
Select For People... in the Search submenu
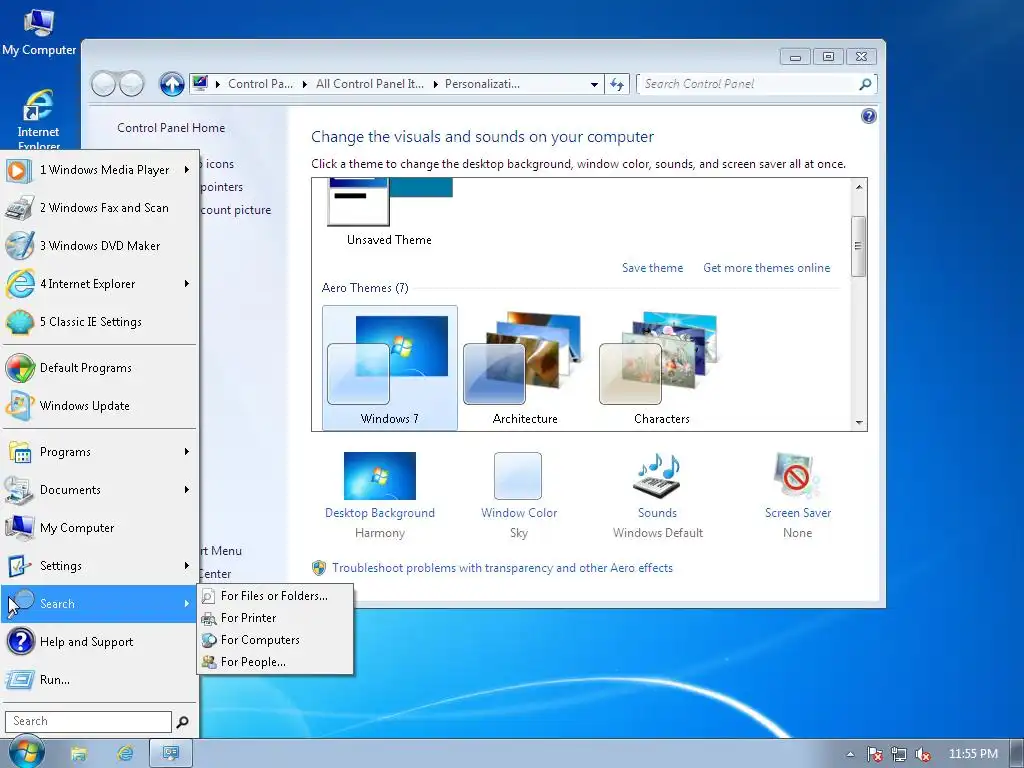(276, 662)
